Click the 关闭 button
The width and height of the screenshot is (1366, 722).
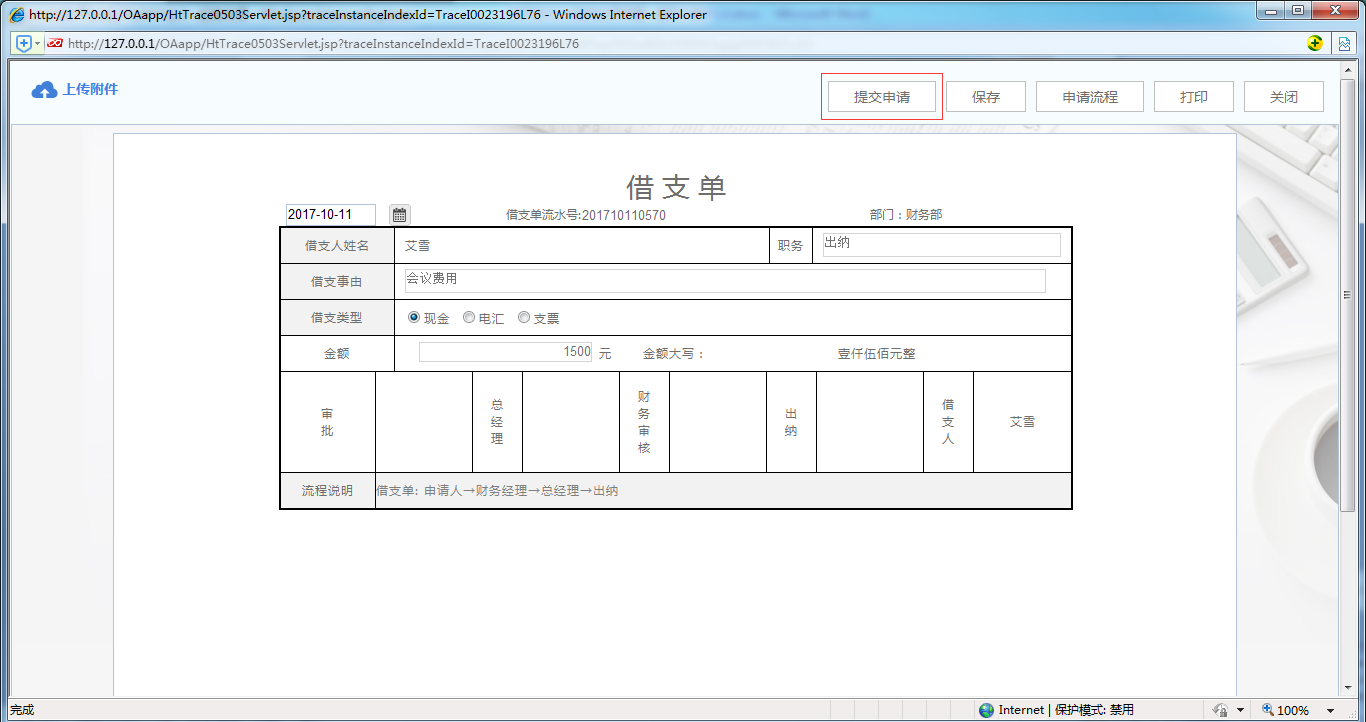1283,96
